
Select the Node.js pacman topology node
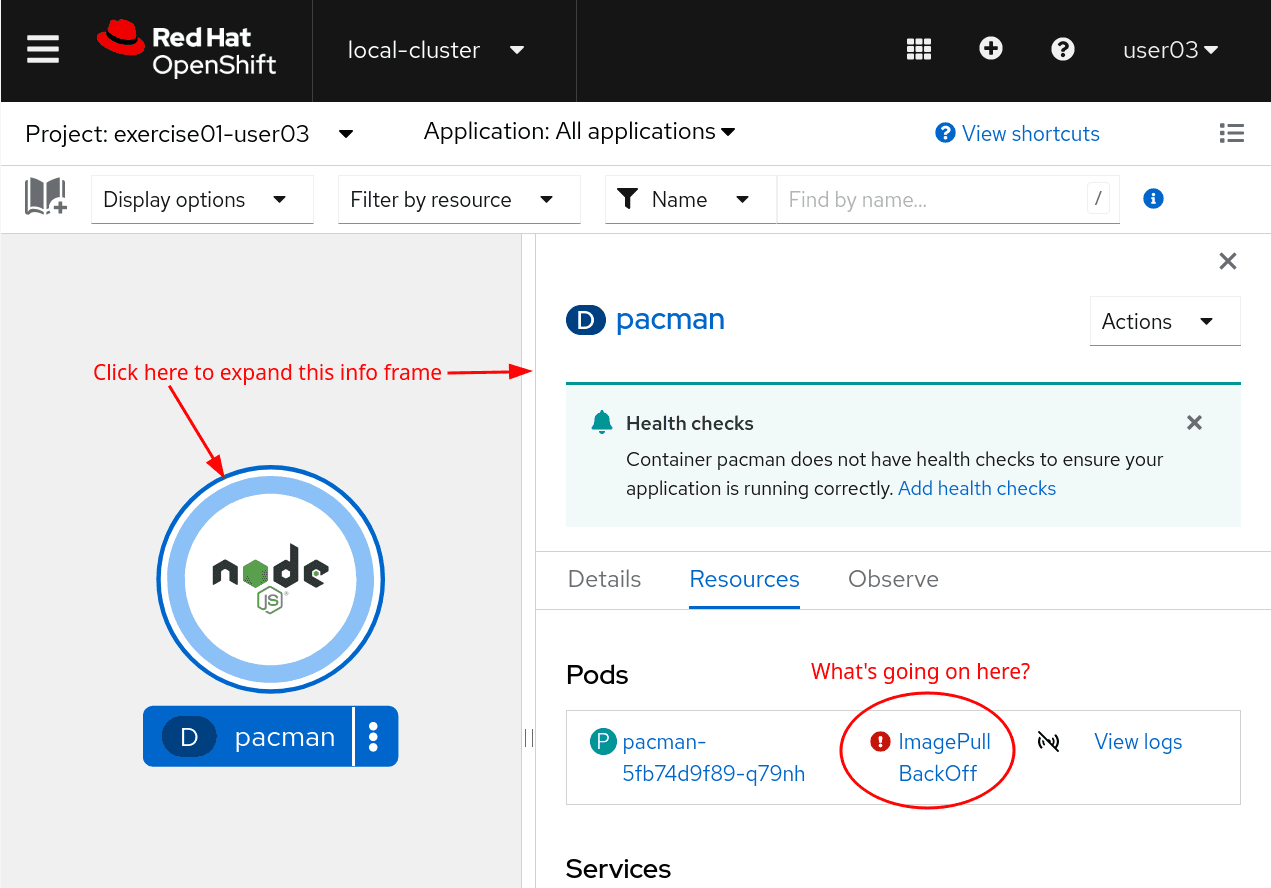point(271,579)
